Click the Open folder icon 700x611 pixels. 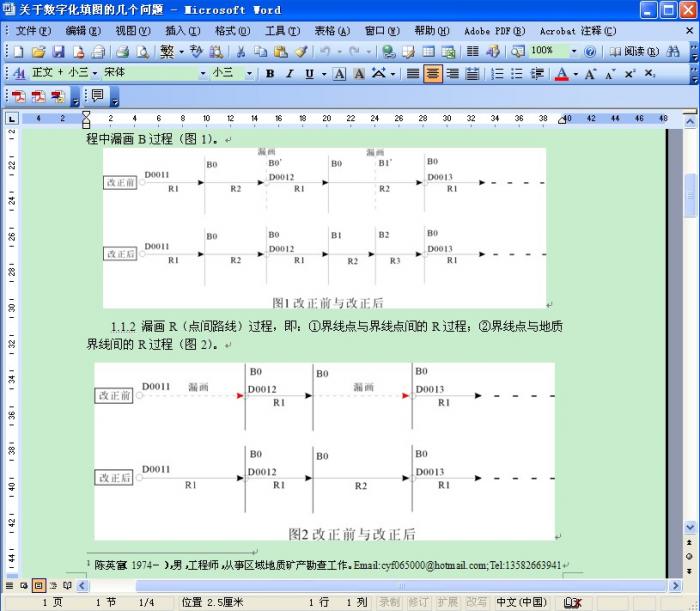(38, 51)
